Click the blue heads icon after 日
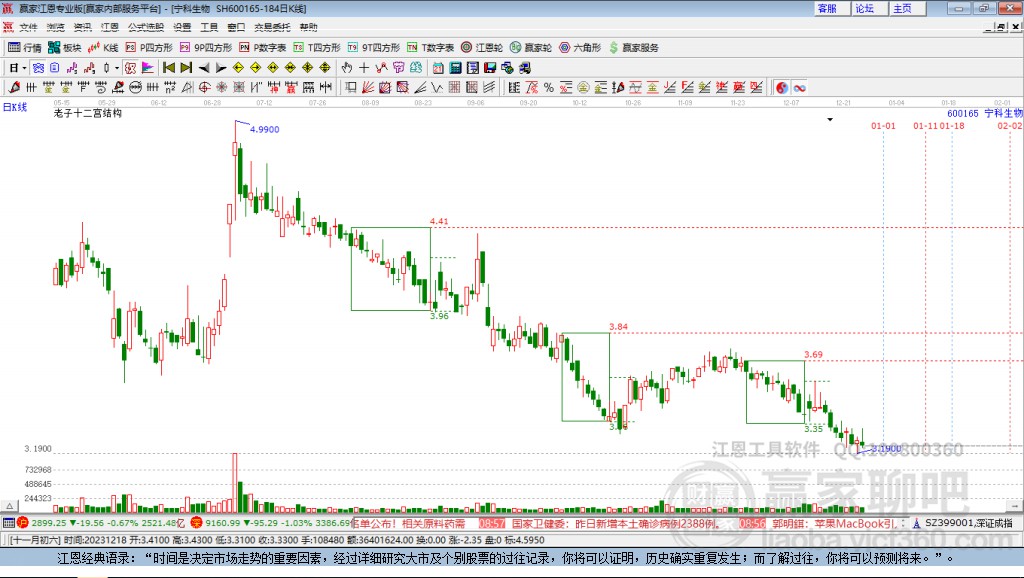 coord(38,68)
